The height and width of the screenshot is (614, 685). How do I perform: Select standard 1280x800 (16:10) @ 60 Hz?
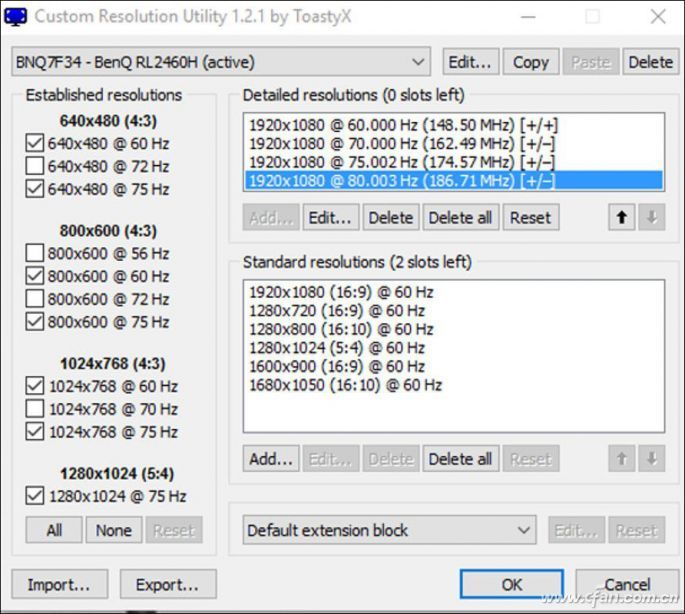(x=453, y=329)
